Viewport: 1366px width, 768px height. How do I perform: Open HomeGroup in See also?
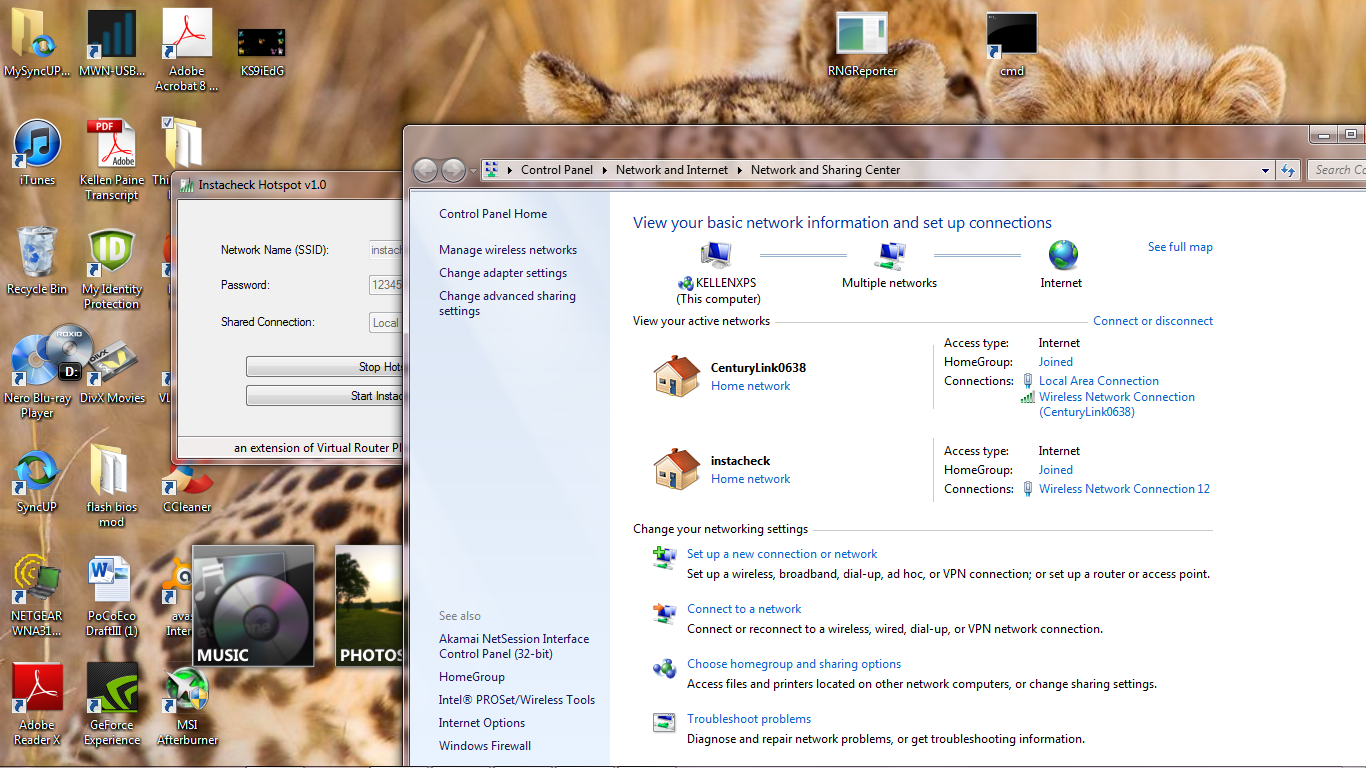(472, 677)
